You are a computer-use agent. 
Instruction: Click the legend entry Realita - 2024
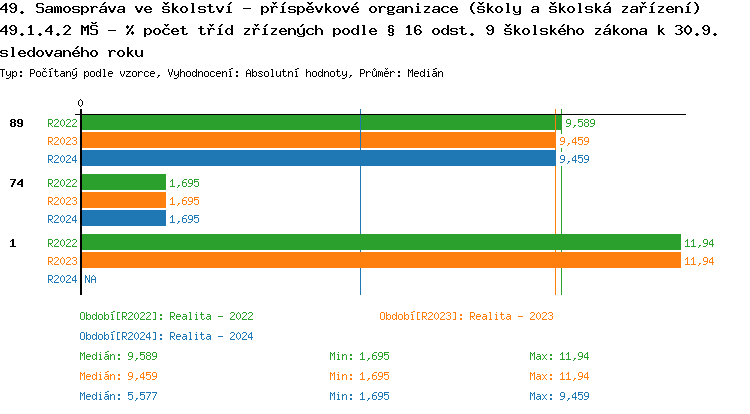pos(166,336)
